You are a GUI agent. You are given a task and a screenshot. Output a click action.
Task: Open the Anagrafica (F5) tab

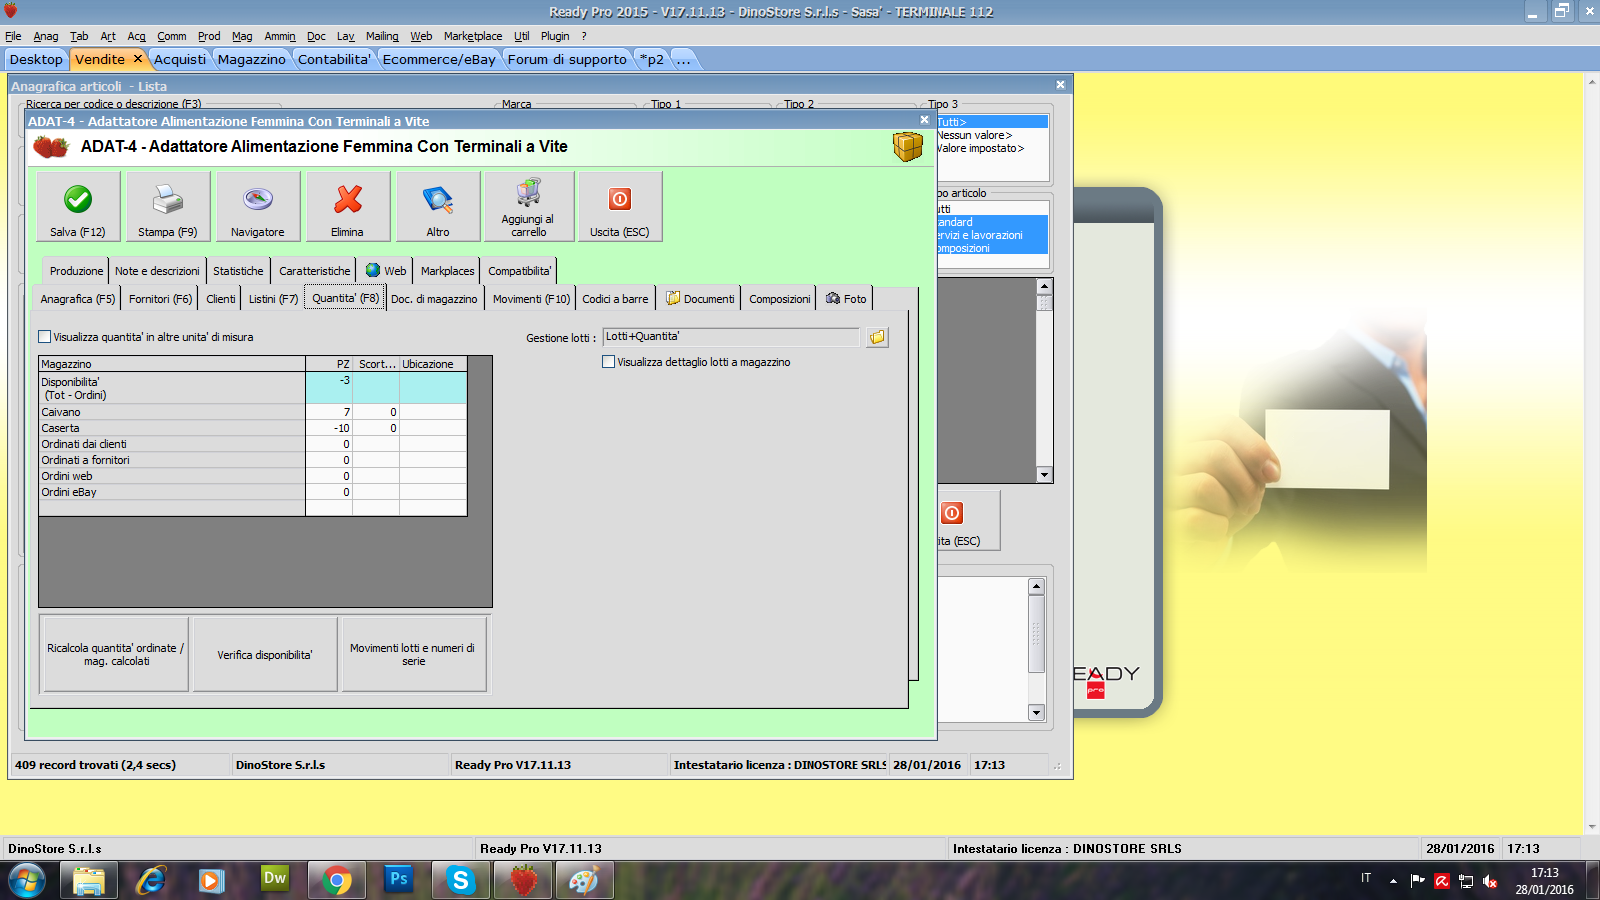pyautogui.click(x=77, y=299)
